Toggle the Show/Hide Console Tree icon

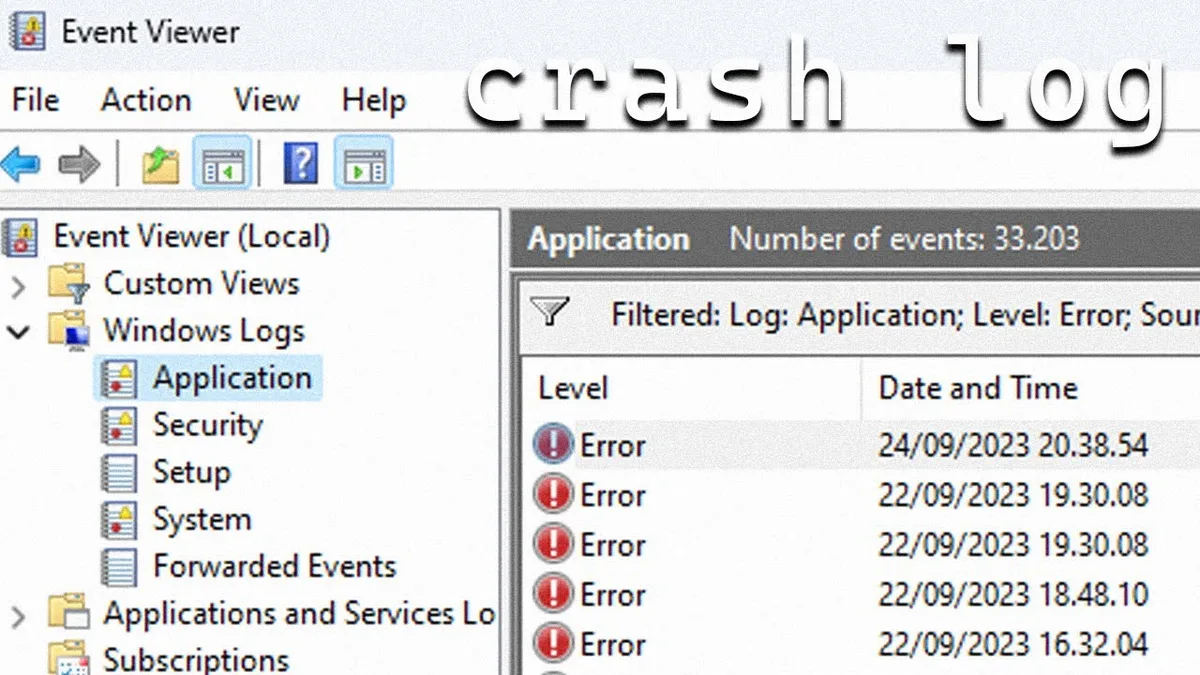pos(222,163)
